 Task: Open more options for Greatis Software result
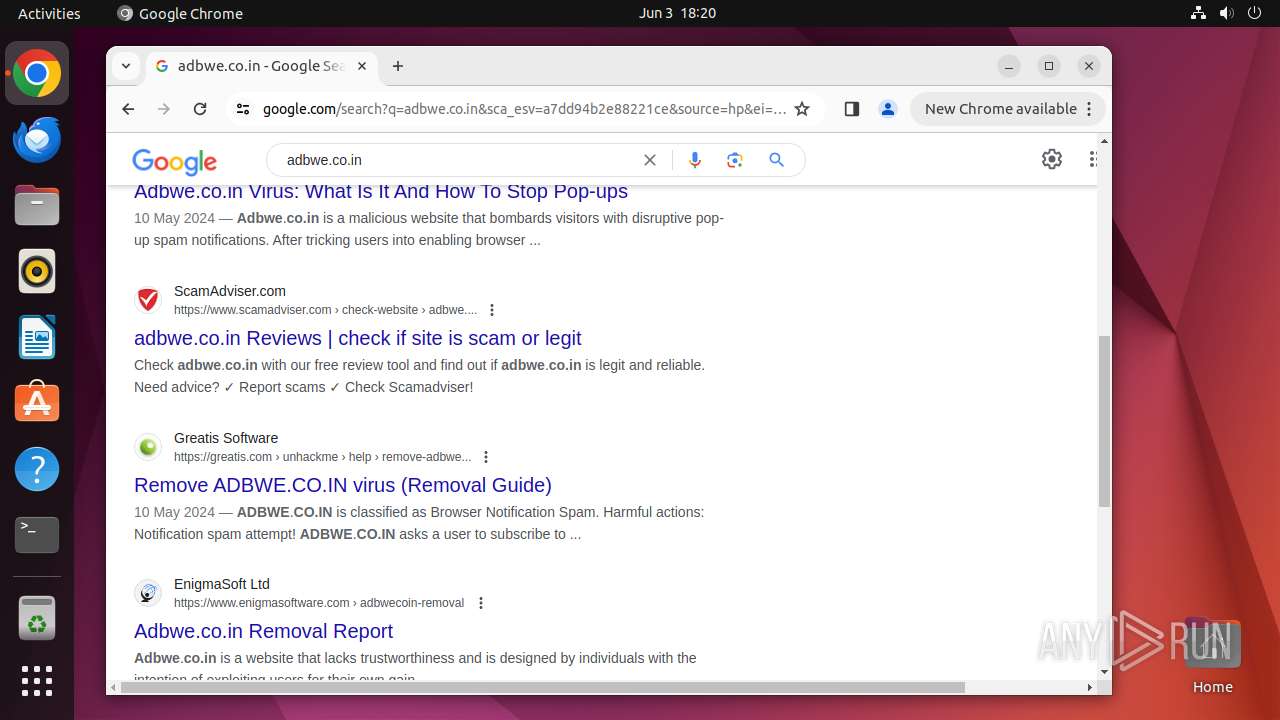tap(486, 457)
